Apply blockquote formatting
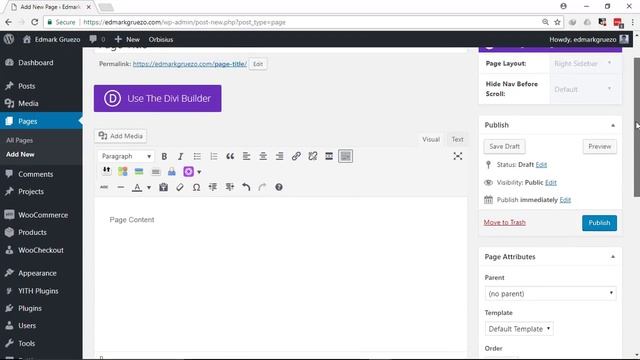 230,156
